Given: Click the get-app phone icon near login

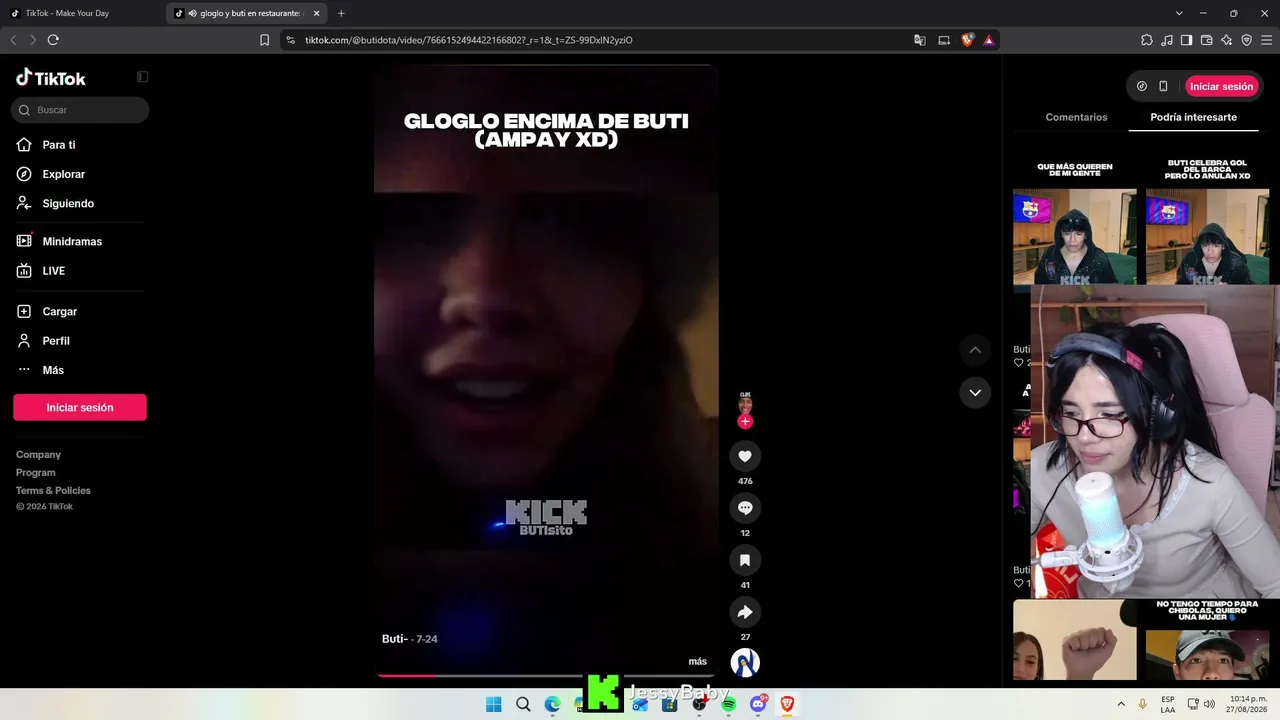Looking at the screenshot, I should click(1163, 86).
